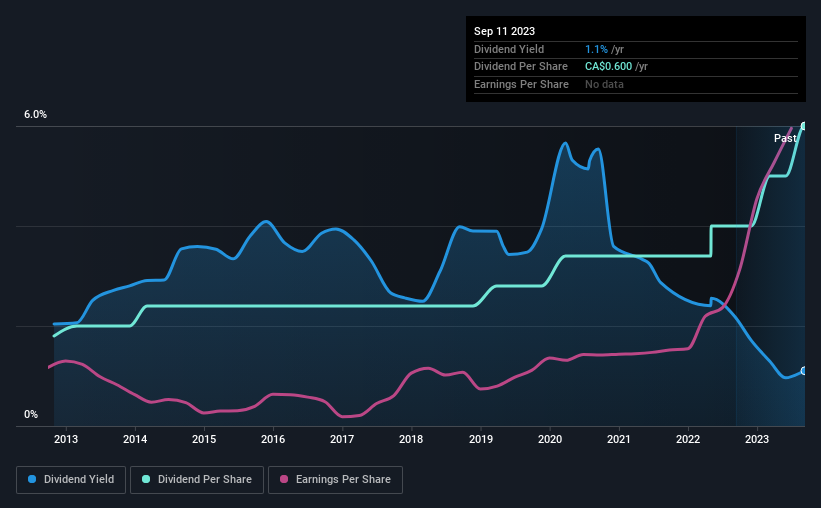The image size is (821, 508).
Task: Click the 1.1% dividend yield value
Action: [x=596, y=49]
